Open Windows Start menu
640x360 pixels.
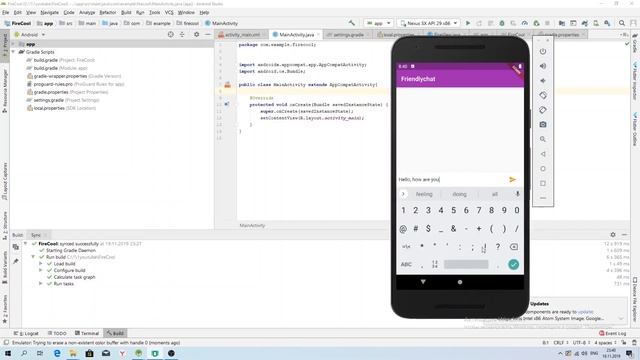[8, 353]
